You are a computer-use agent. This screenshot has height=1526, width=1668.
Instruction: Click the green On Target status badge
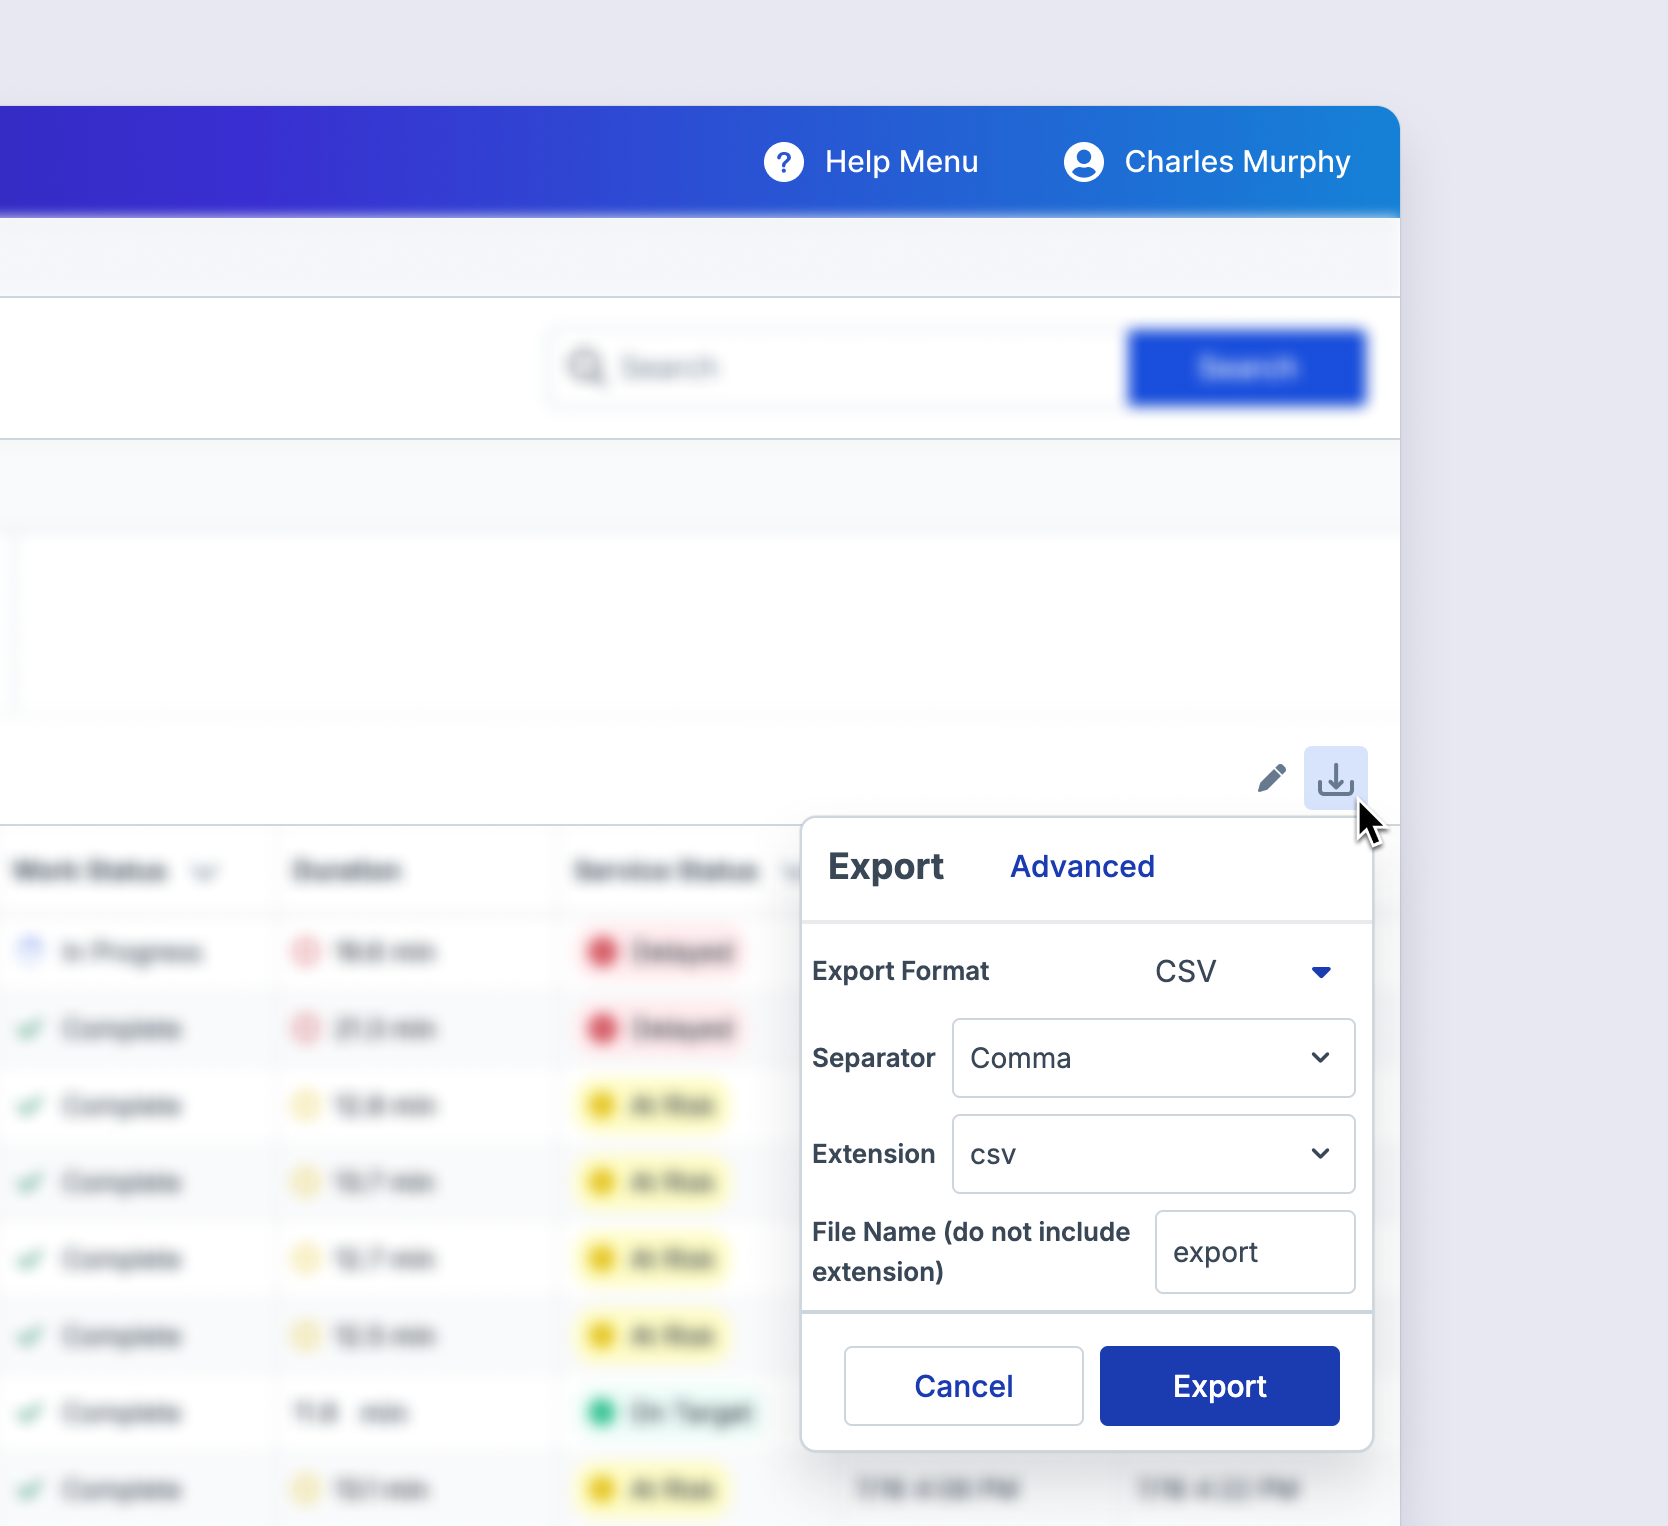[670, 1413]
